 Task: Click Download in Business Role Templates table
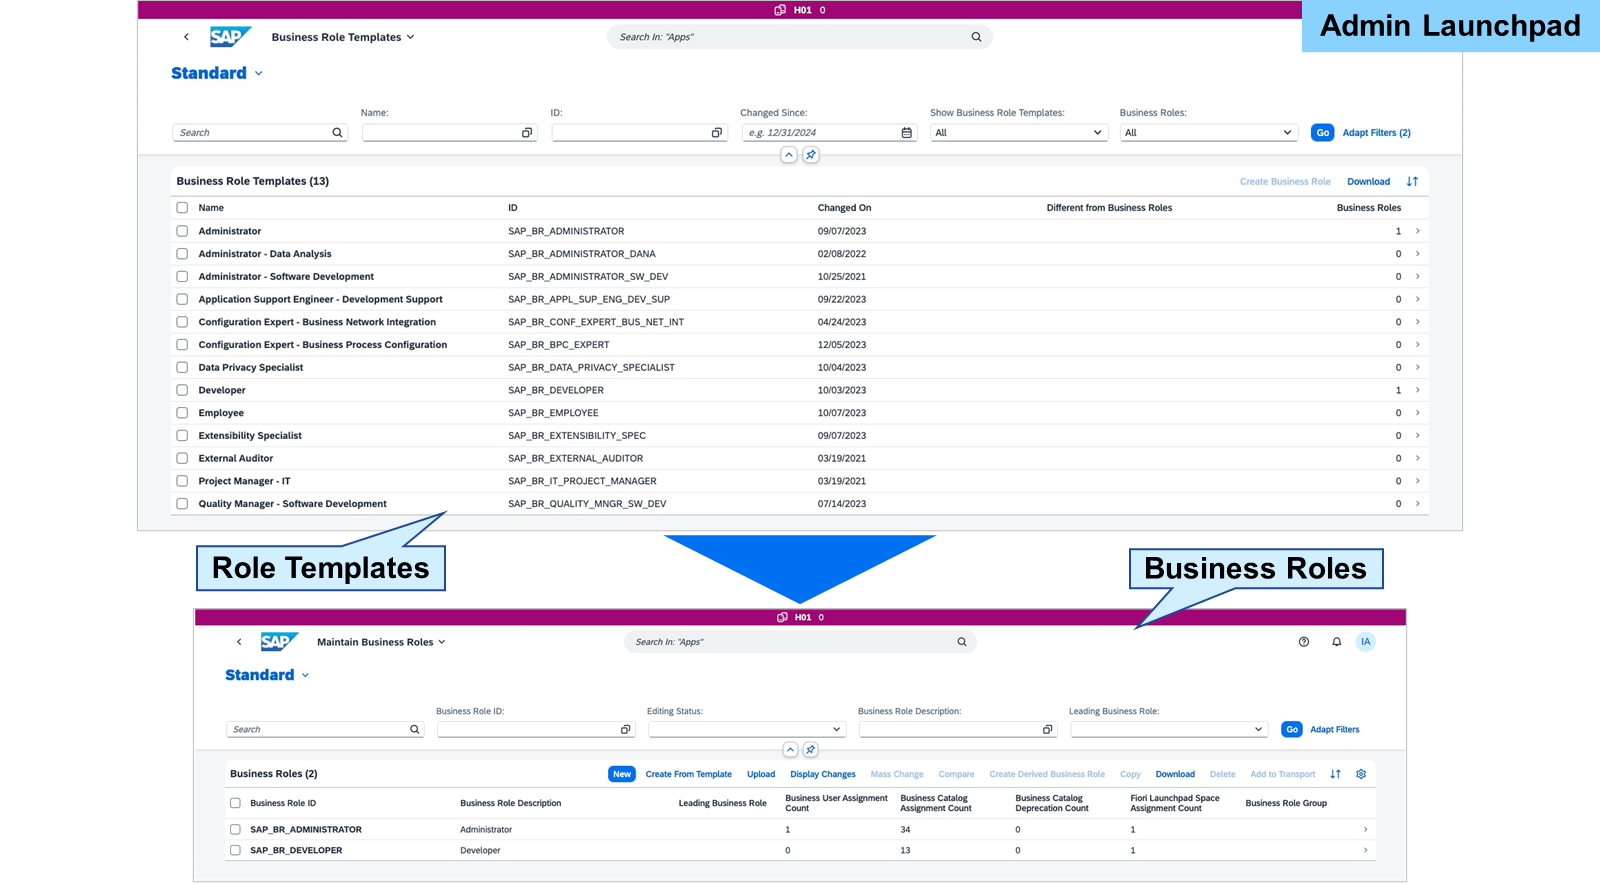point(1368,182)
